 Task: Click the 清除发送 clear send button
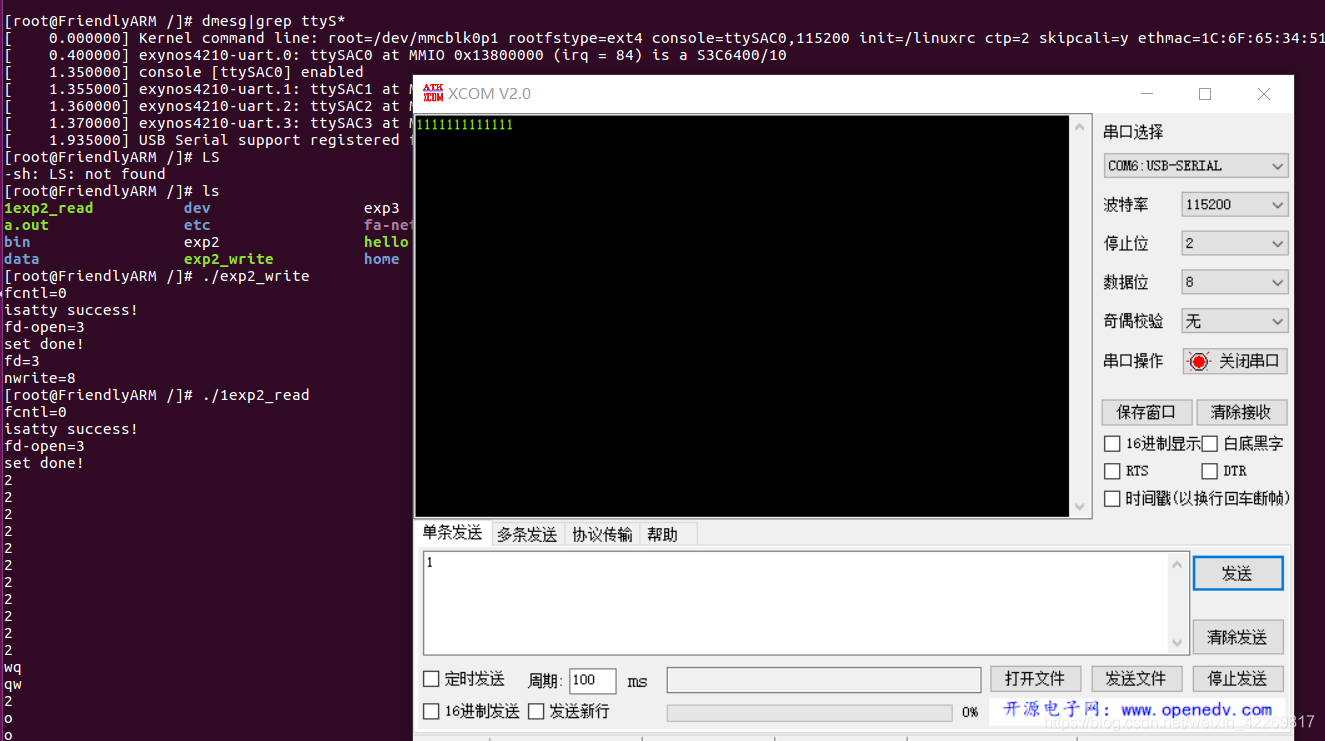1237,637
